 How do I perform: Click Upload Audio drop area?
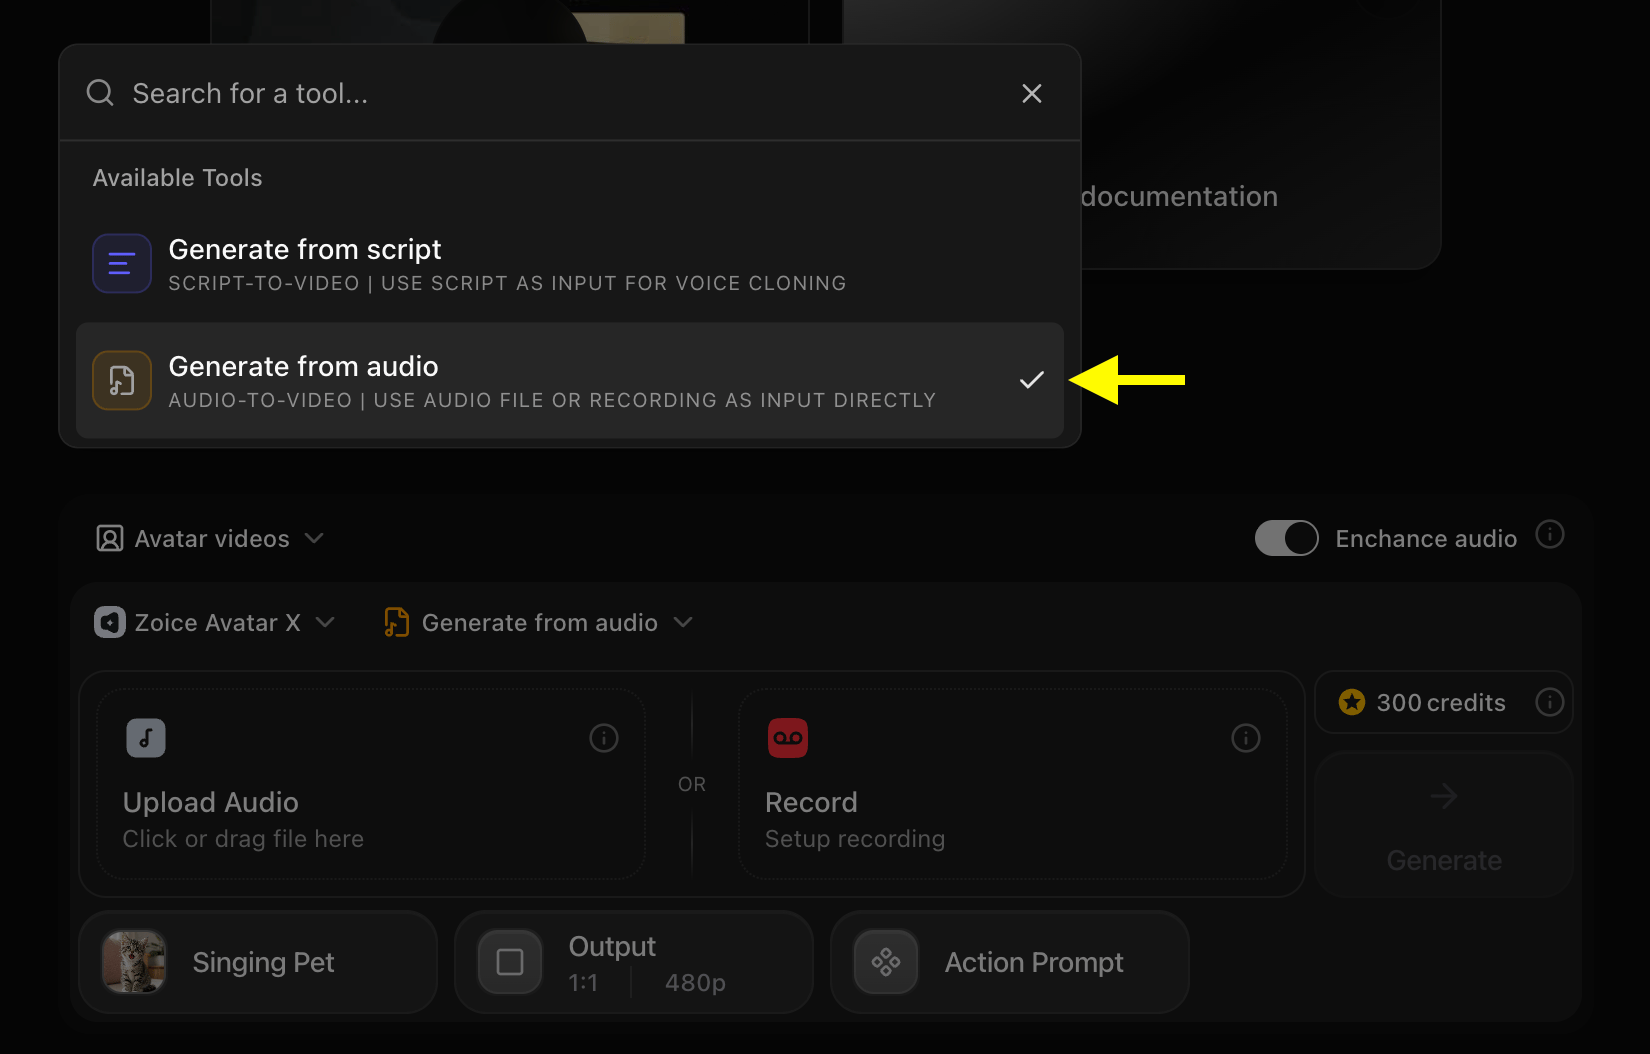click(x=371, y=784)
